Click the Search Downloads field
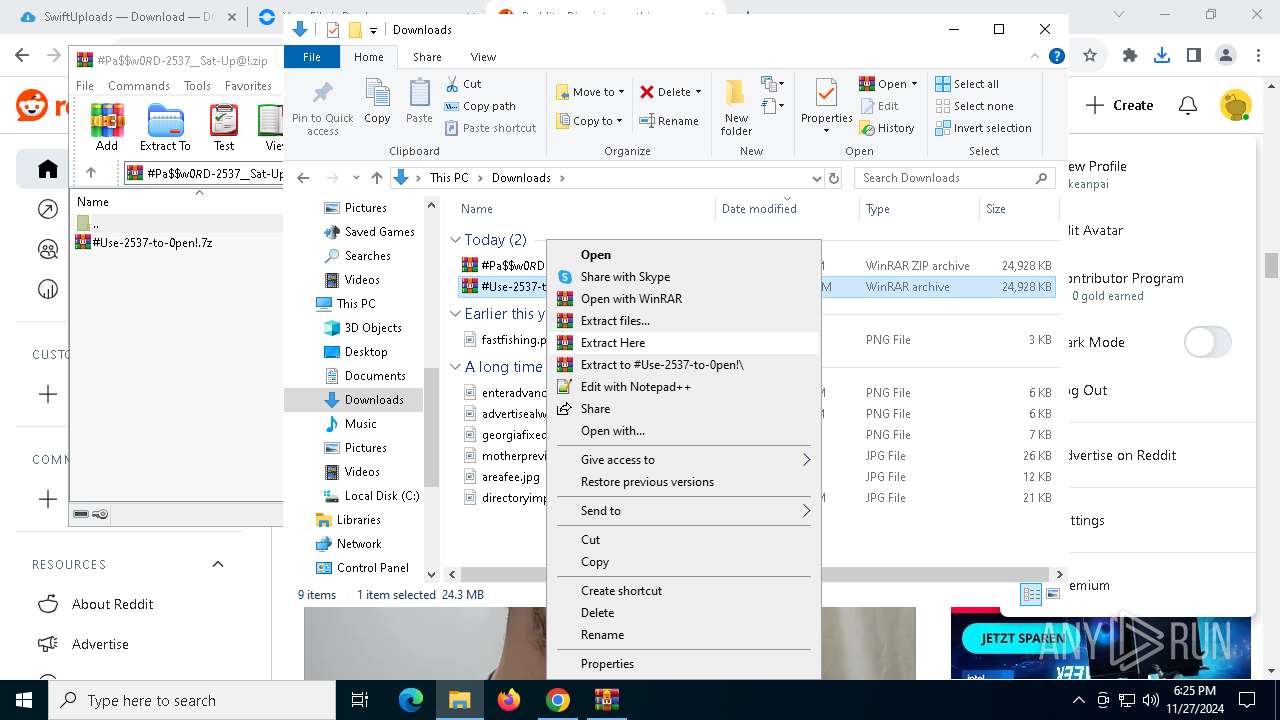The image size is (1280, 720). click(955, 178)
